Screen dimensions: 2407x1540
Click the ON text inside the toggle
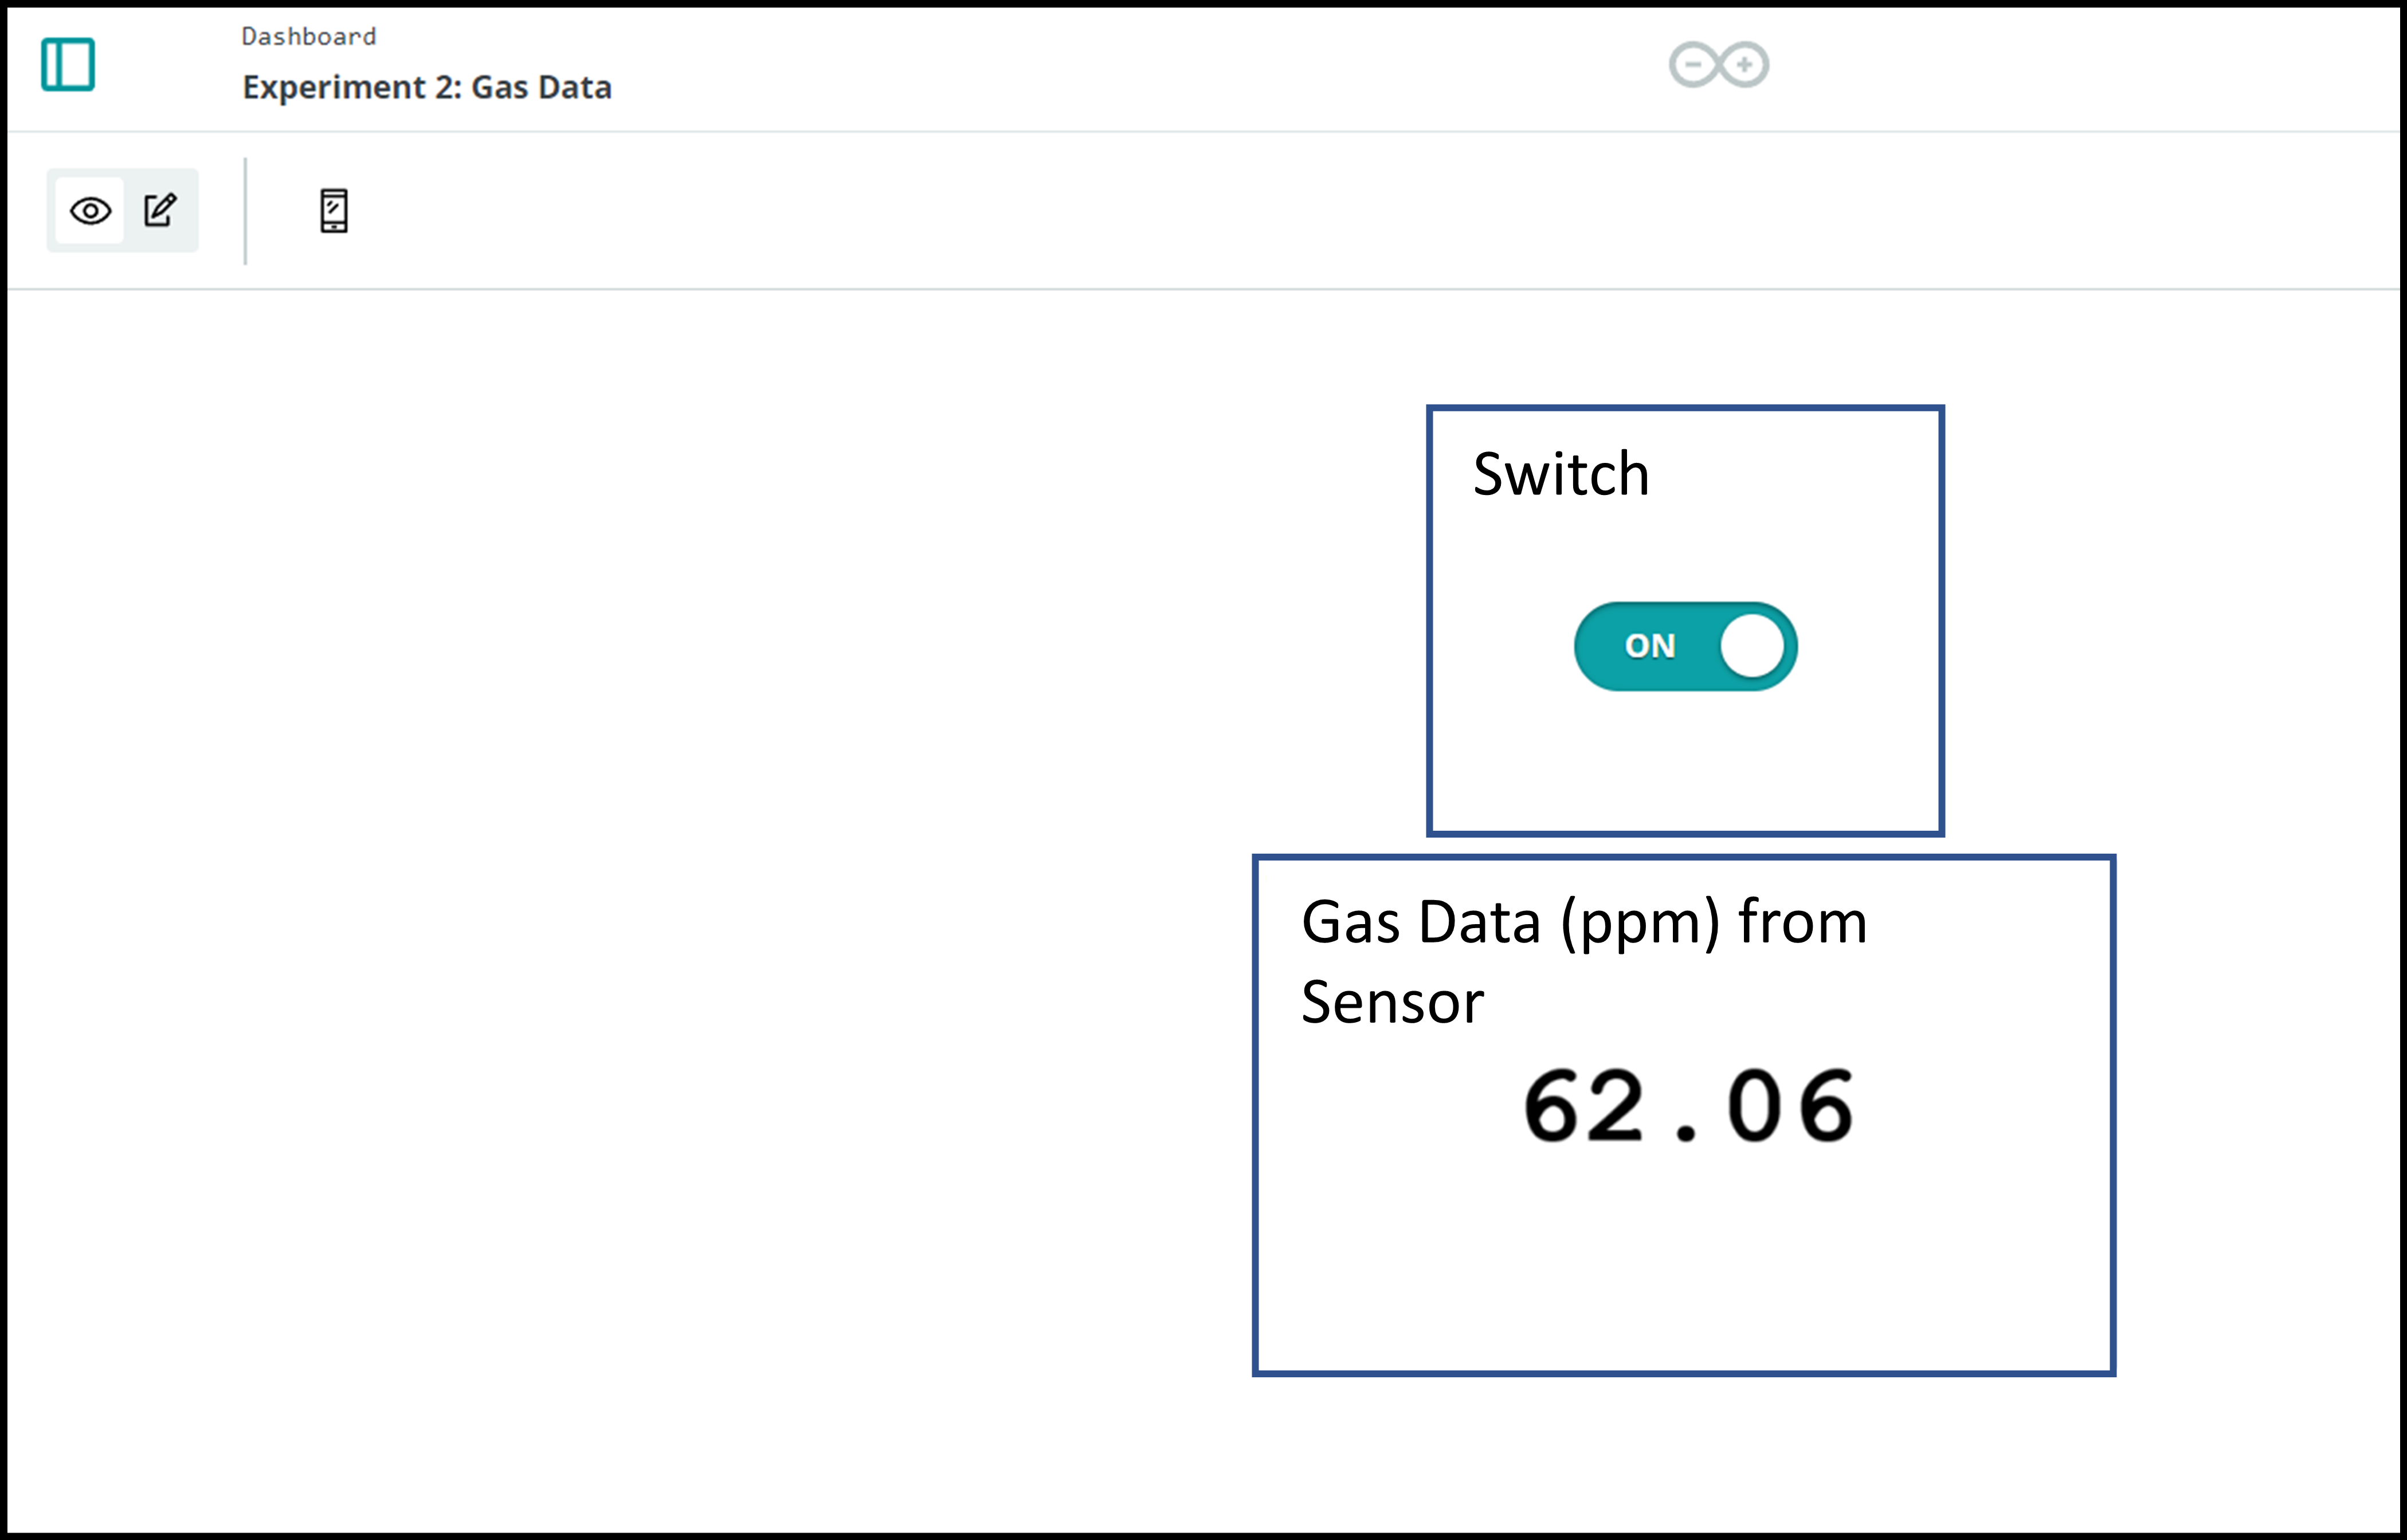coord(1649,646)
